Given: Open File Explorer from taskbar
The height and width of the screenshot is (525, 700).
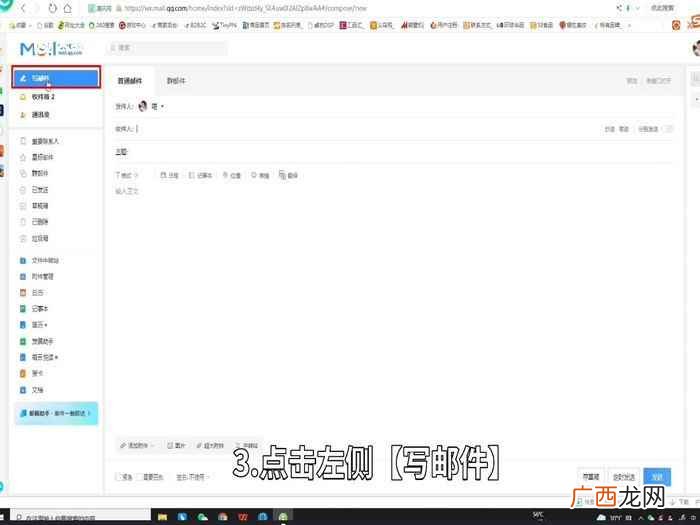Looking at the screenshot, I should tap(162, 517).
